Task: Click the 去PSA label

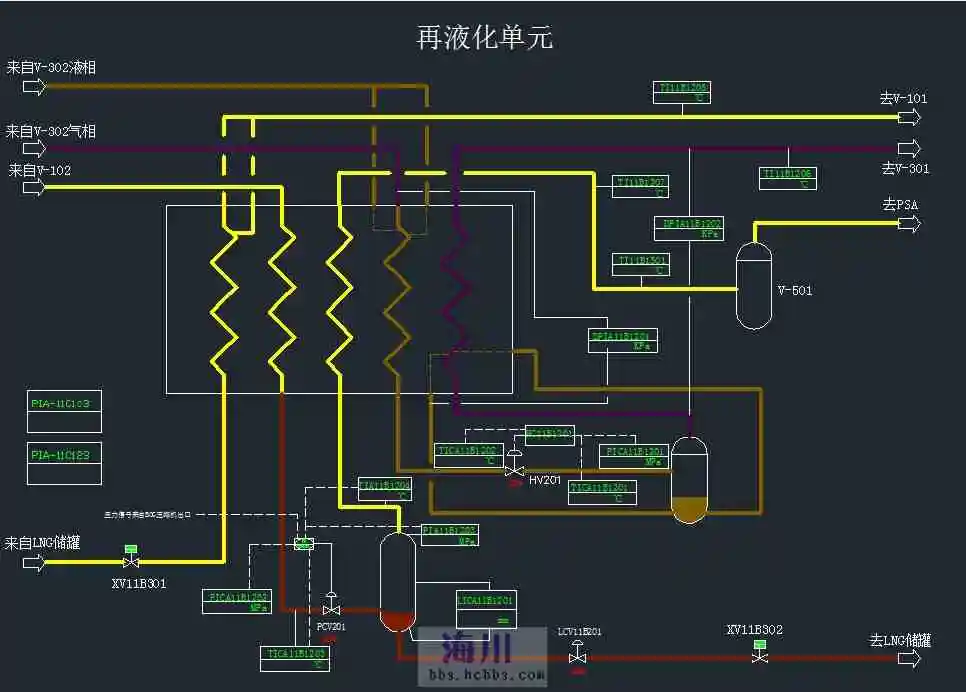Action: [900, 205]
